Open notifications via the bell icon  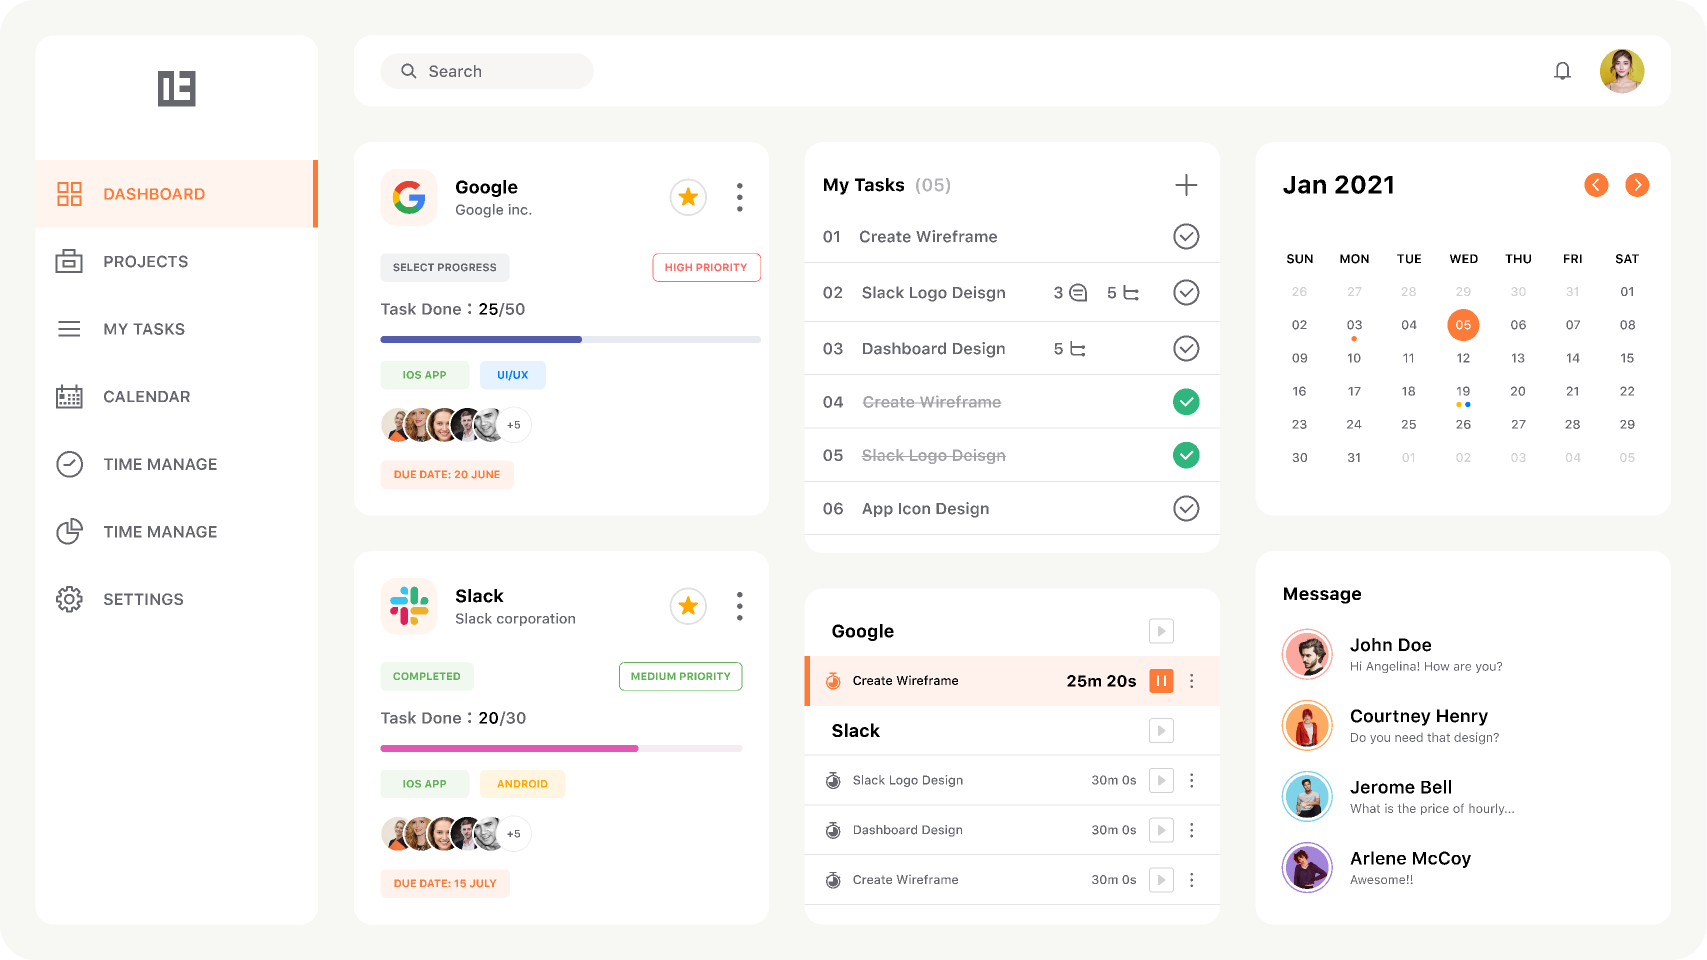point(1562,71)
